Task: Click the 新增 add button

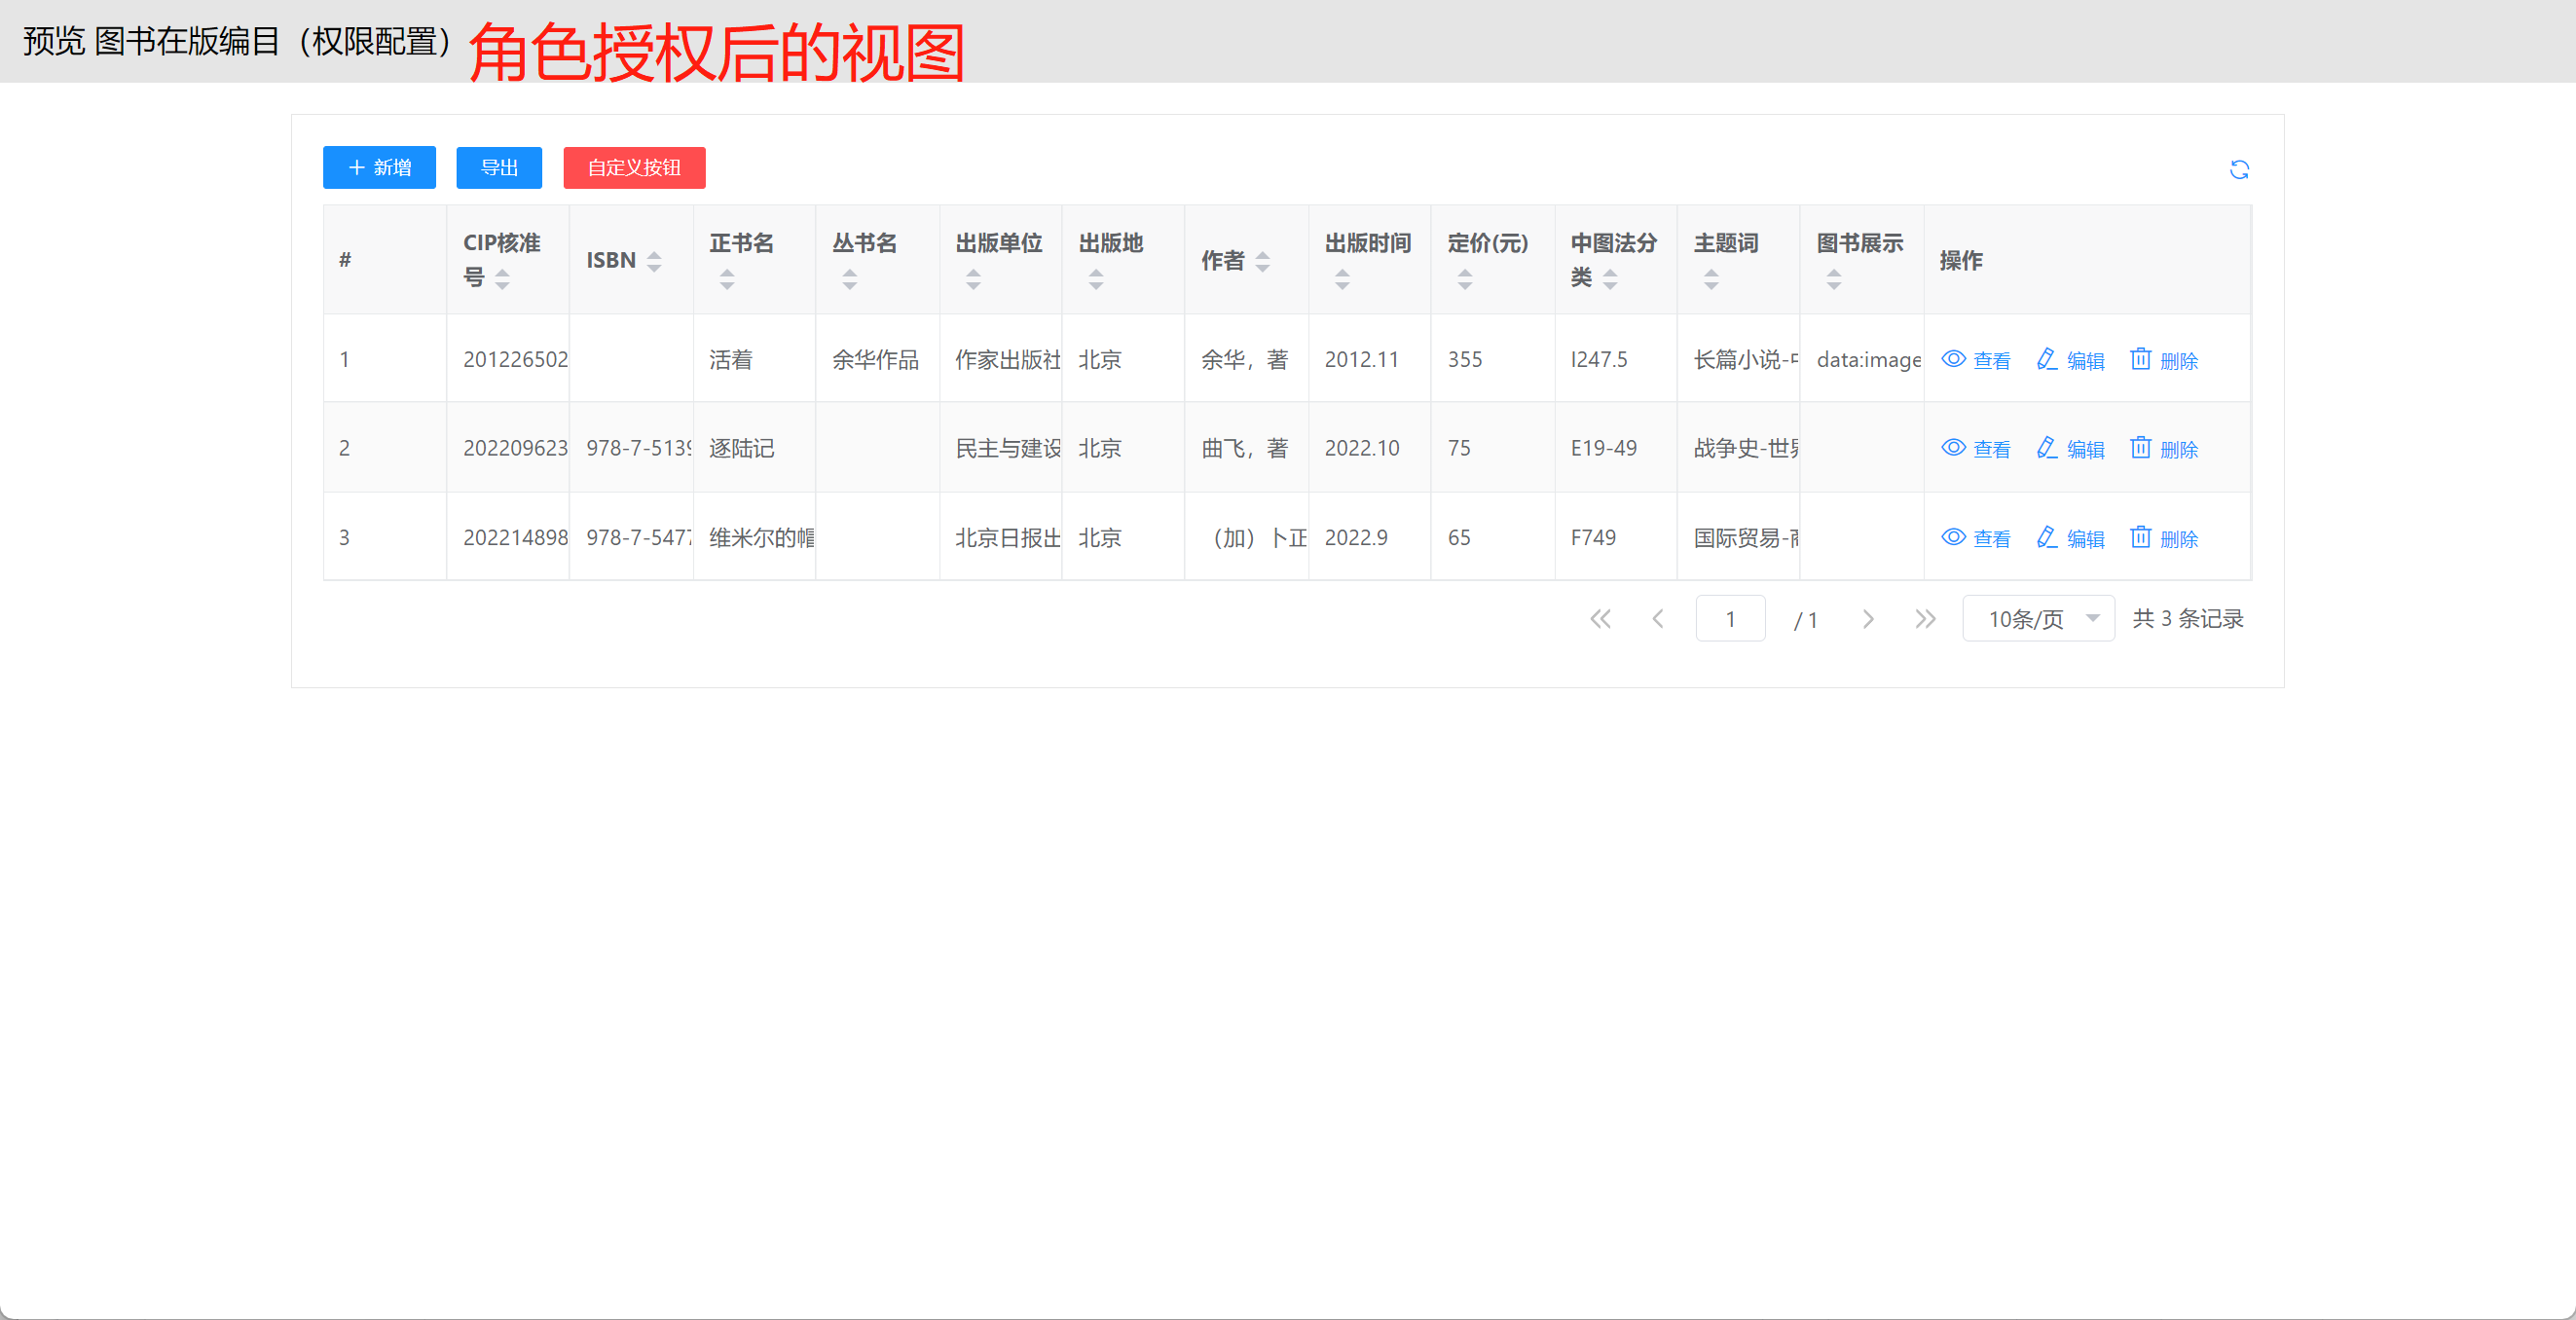Action: pyautogui.click(x=379, y=168)
